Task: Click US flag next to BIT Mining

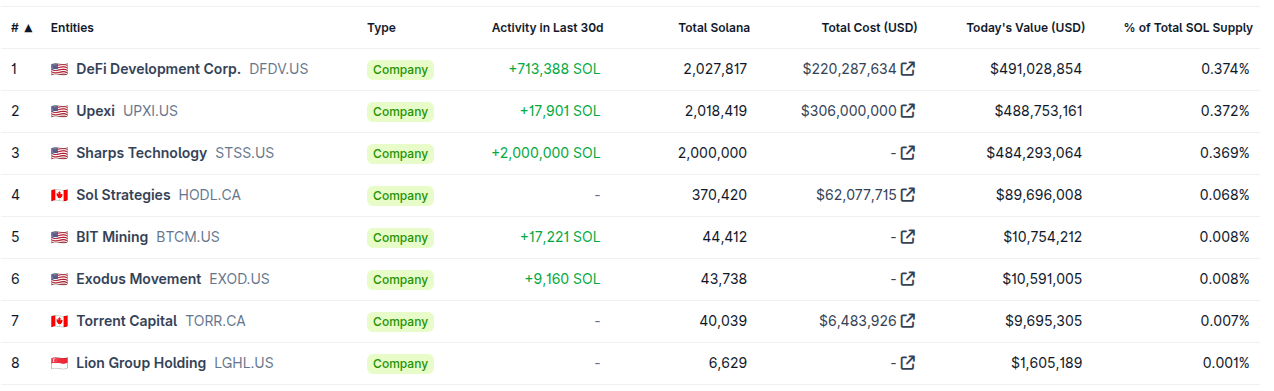Action: coord(59,238)
